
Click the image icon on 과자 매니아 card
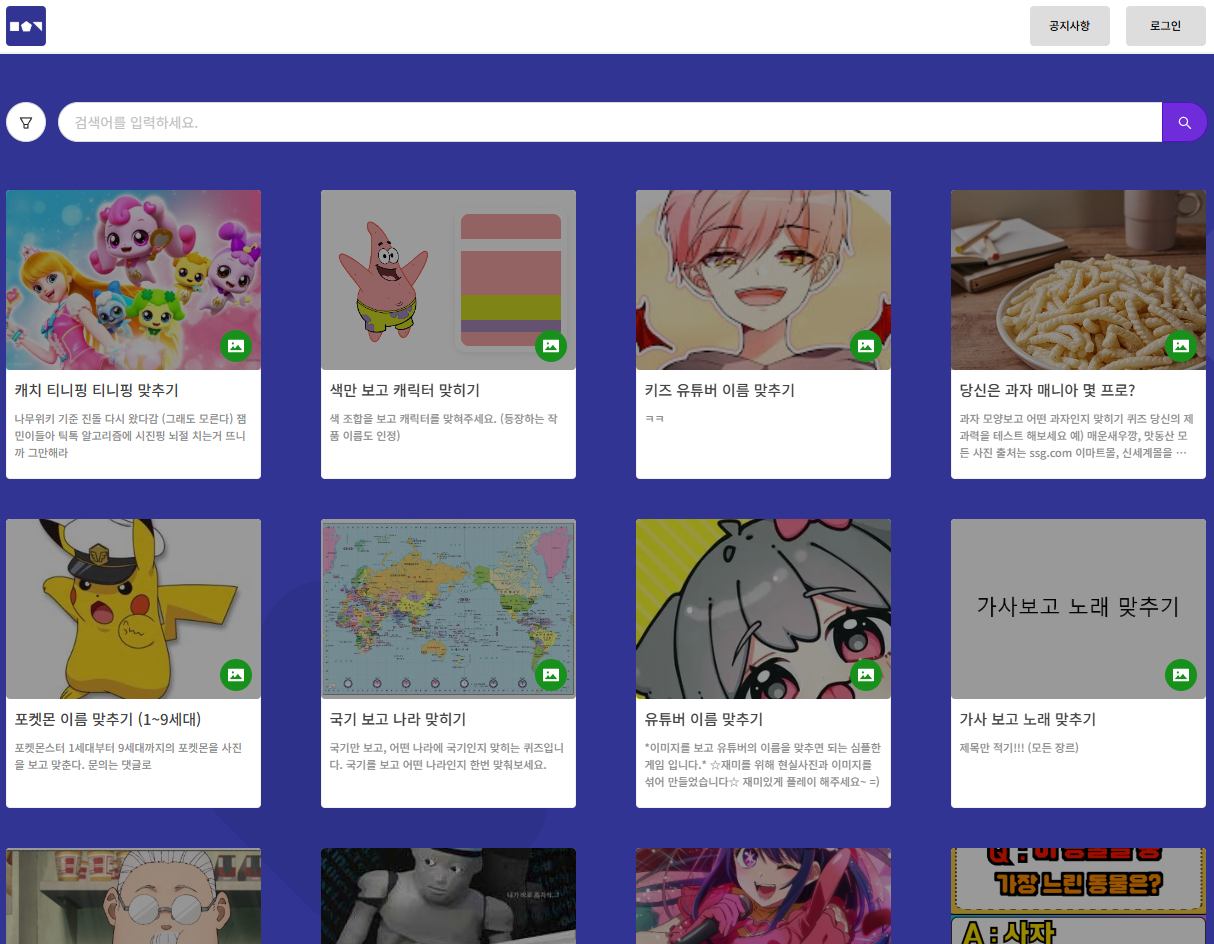(1181, 346)
